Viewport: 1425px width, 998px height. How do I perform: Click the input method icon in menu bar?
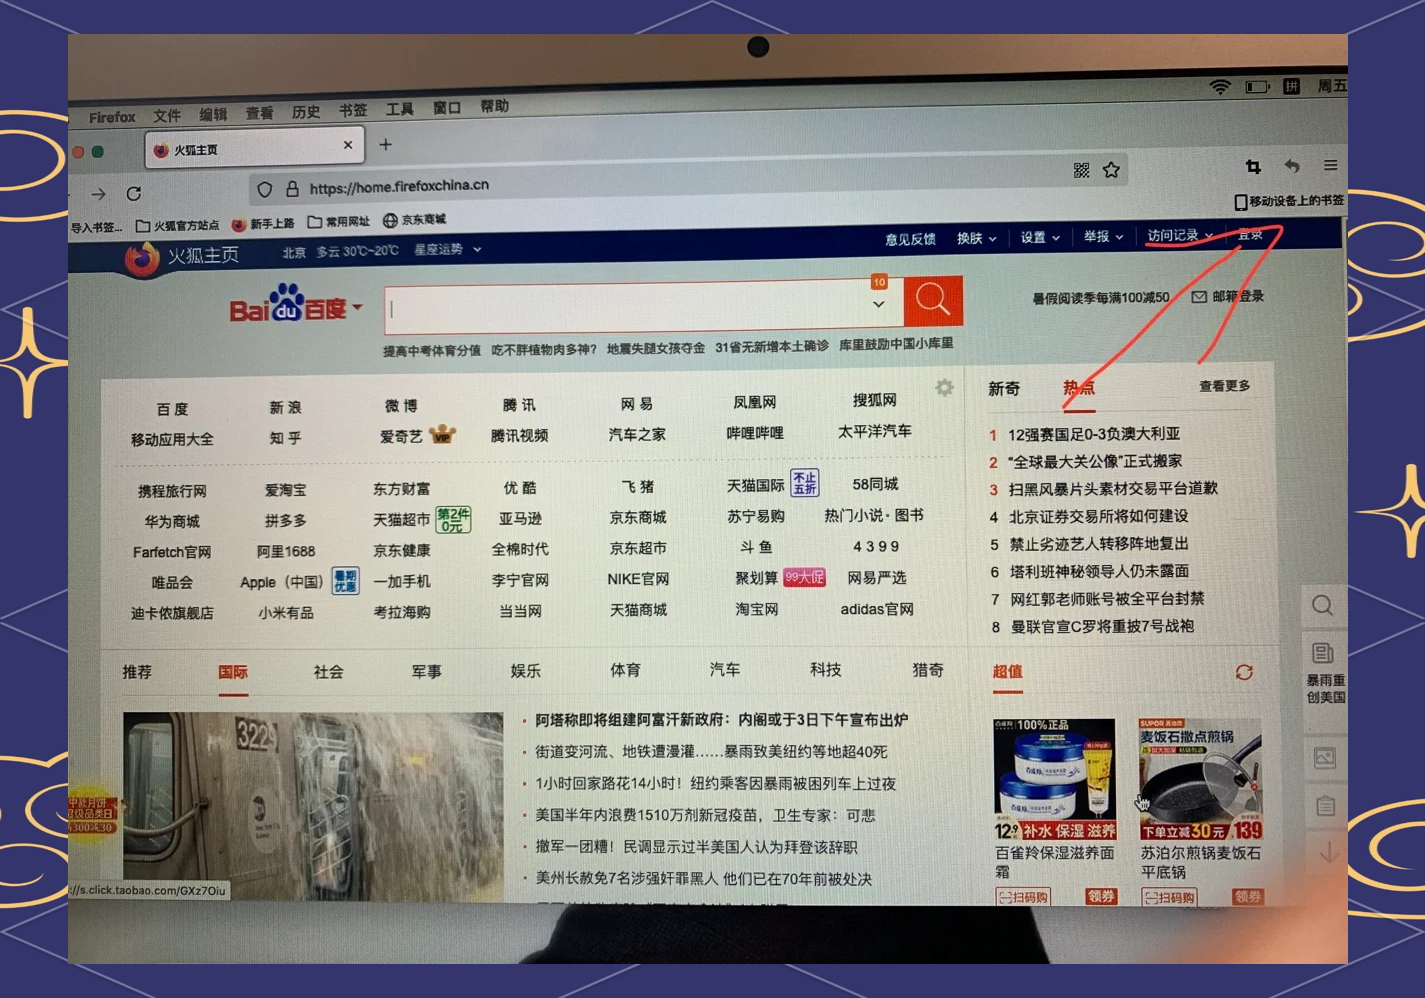pyautogui.click(x=1292, y=86)
